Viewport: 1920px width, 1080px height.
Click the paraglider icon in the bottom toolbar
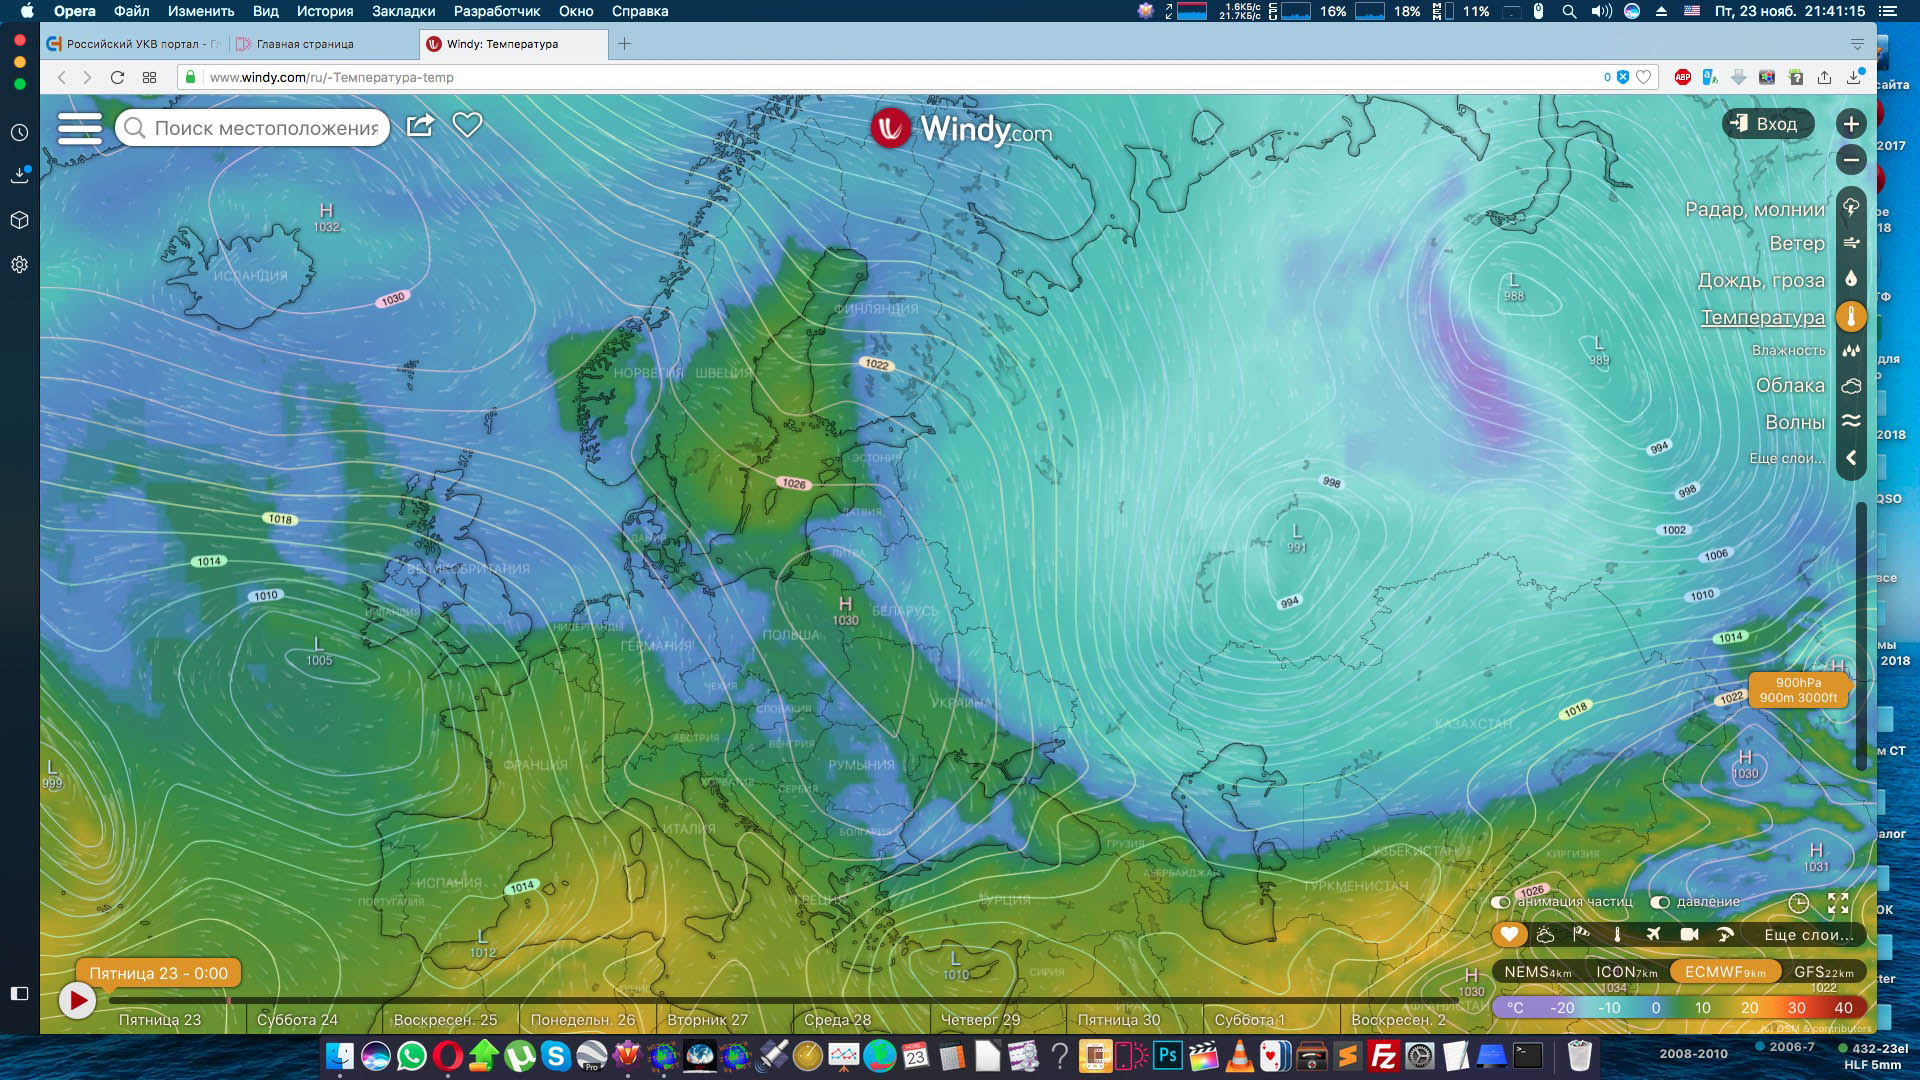1725,934
